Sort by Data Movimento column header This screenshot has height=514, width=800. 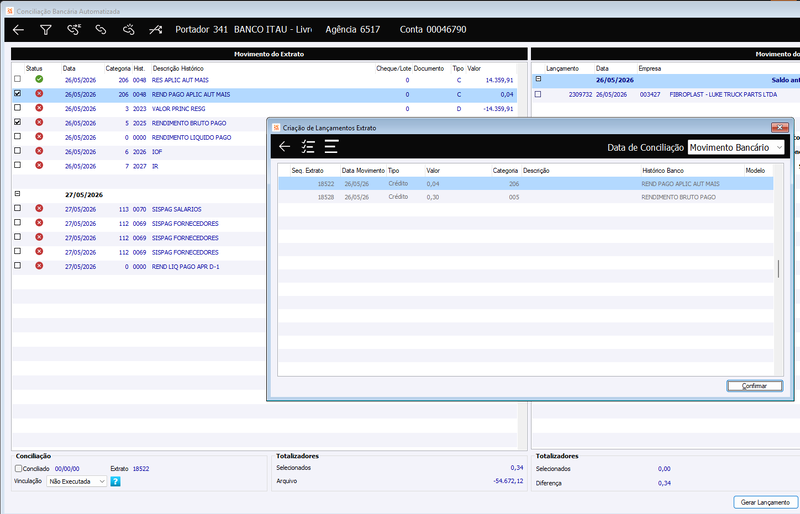pos(363,170)
